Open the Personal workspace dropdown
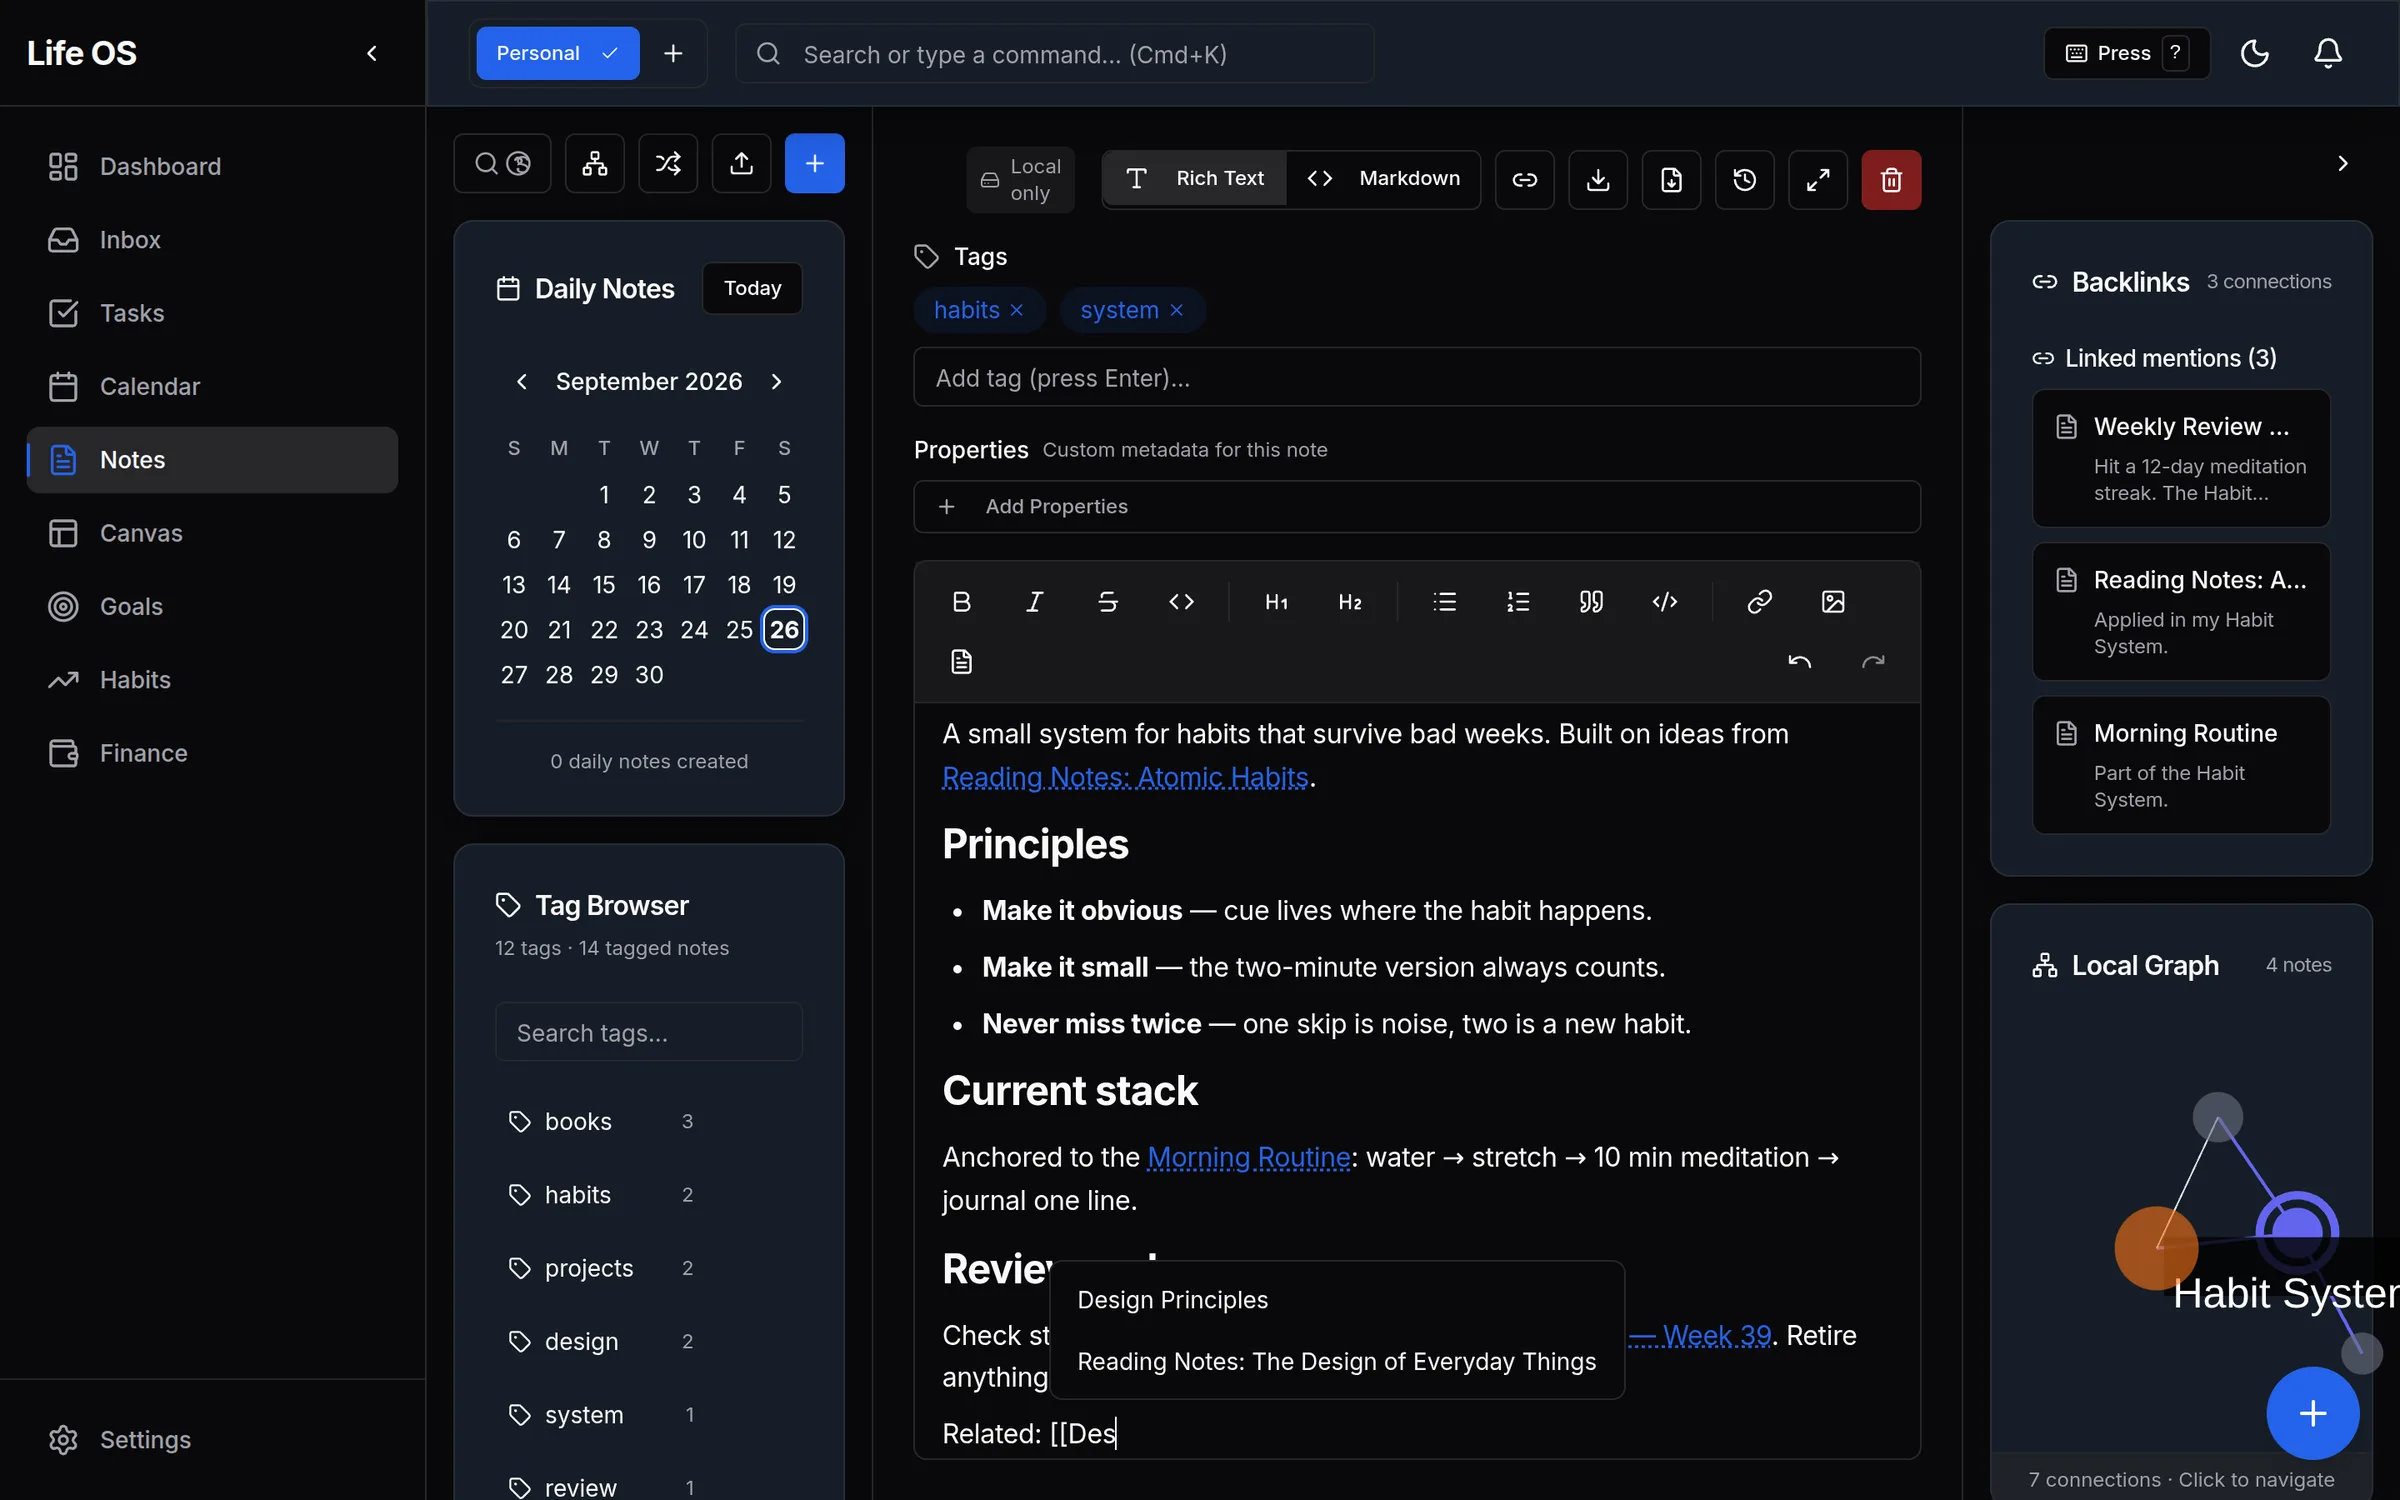The width and height of the screenshot is (2400, 1500). pos(557,53)
